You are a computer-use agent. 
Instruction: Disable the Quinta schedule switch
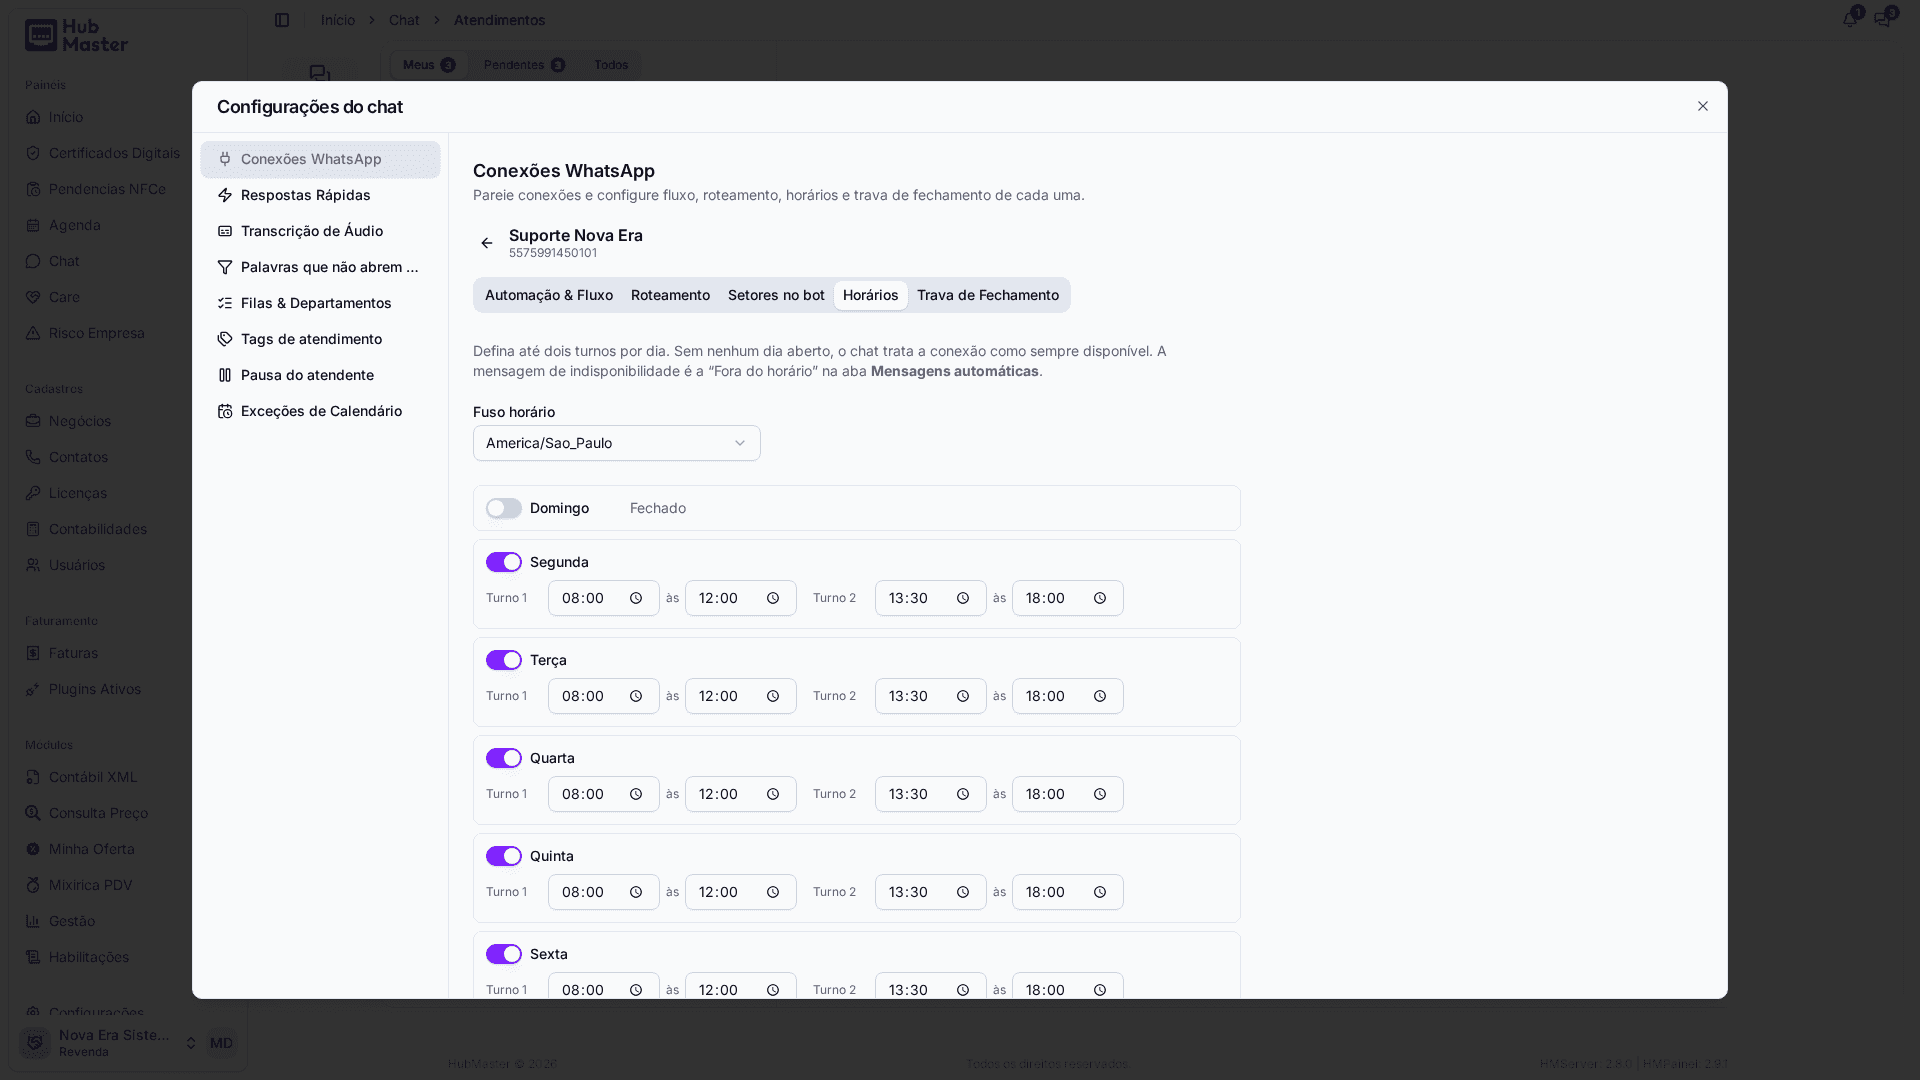tap(504, 856)
